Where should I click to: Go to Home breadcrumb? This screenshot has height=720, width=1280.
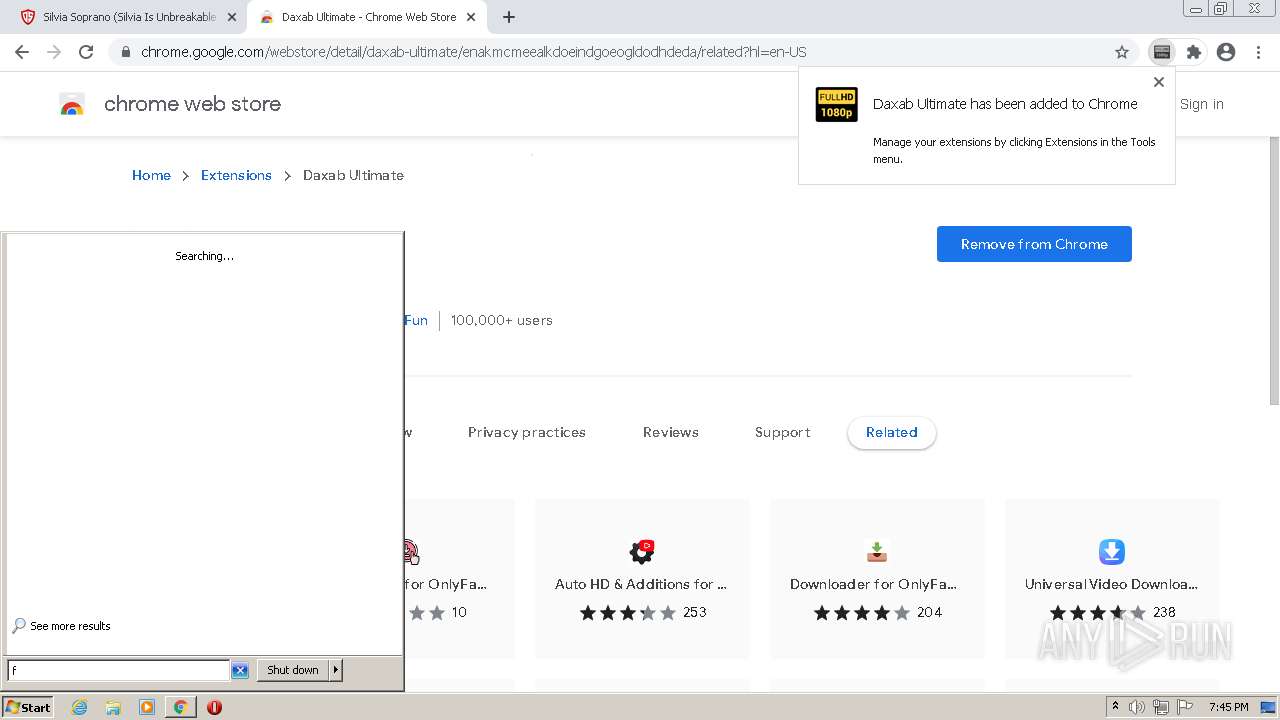151,175
